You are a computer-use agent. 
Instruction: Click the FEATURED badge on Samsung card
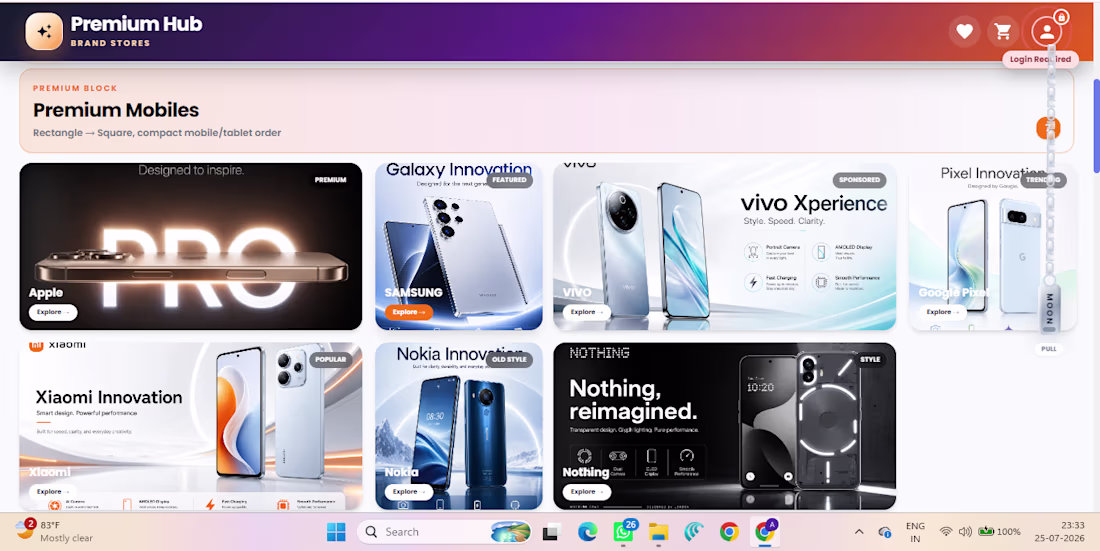pos(509,180)
